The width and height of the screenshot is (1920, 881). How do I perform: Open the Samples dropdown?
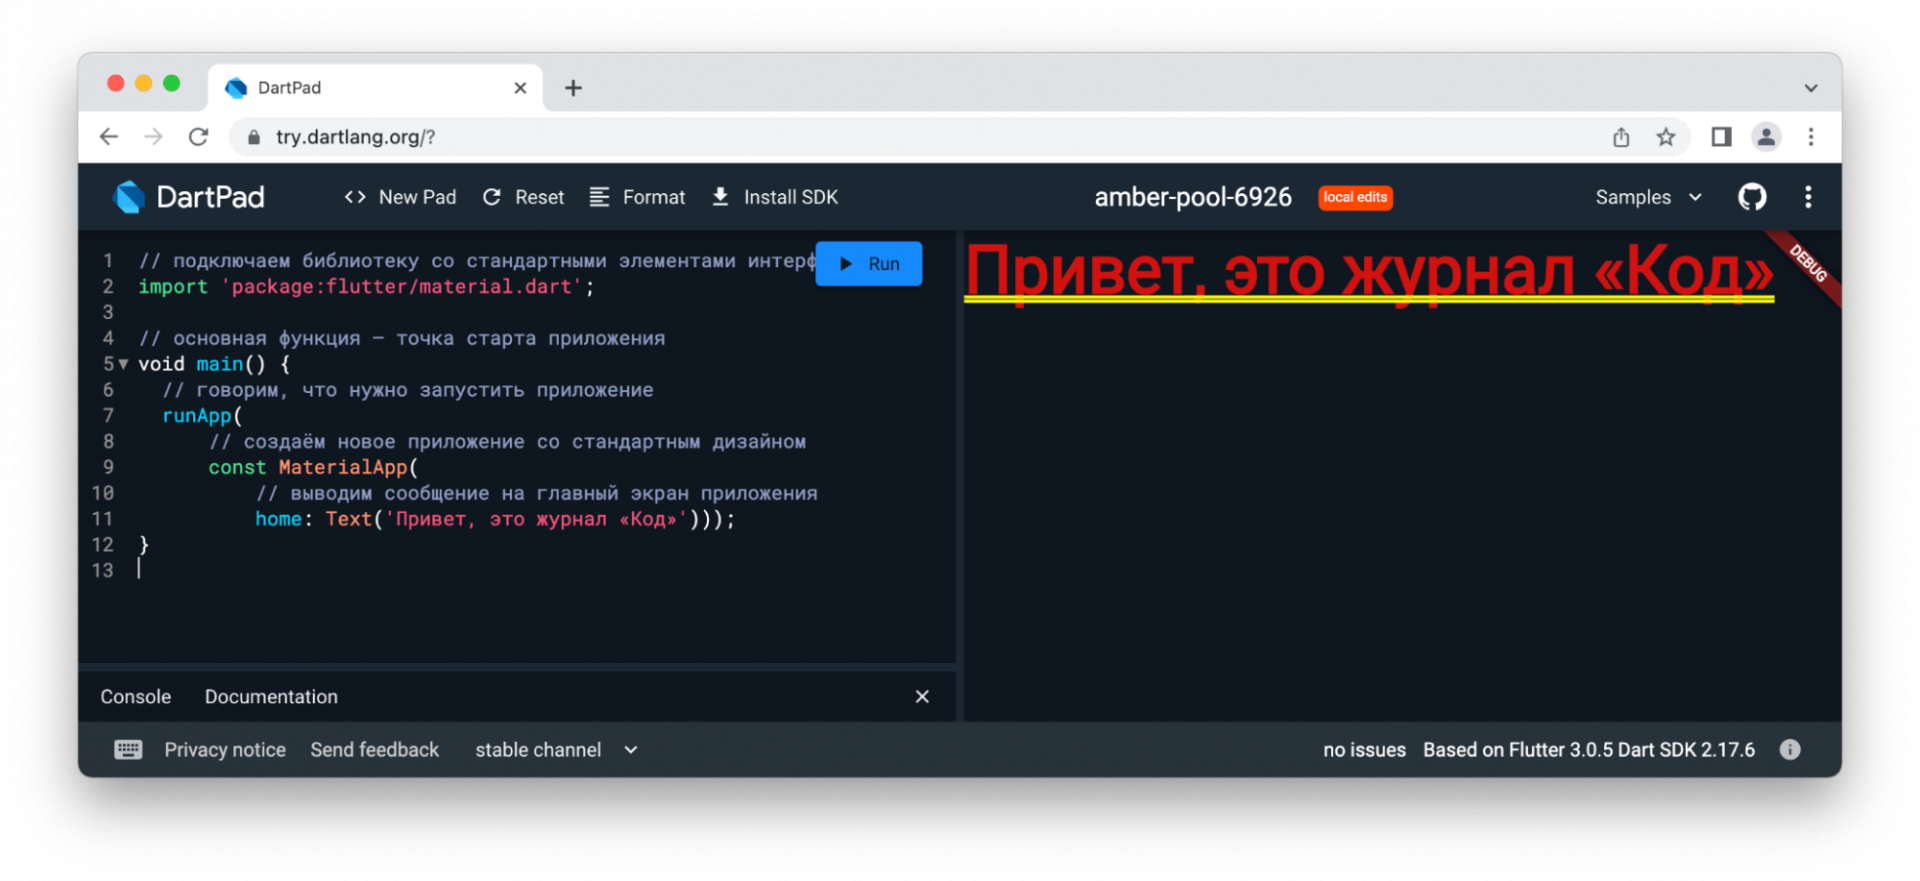point(1648,197)
